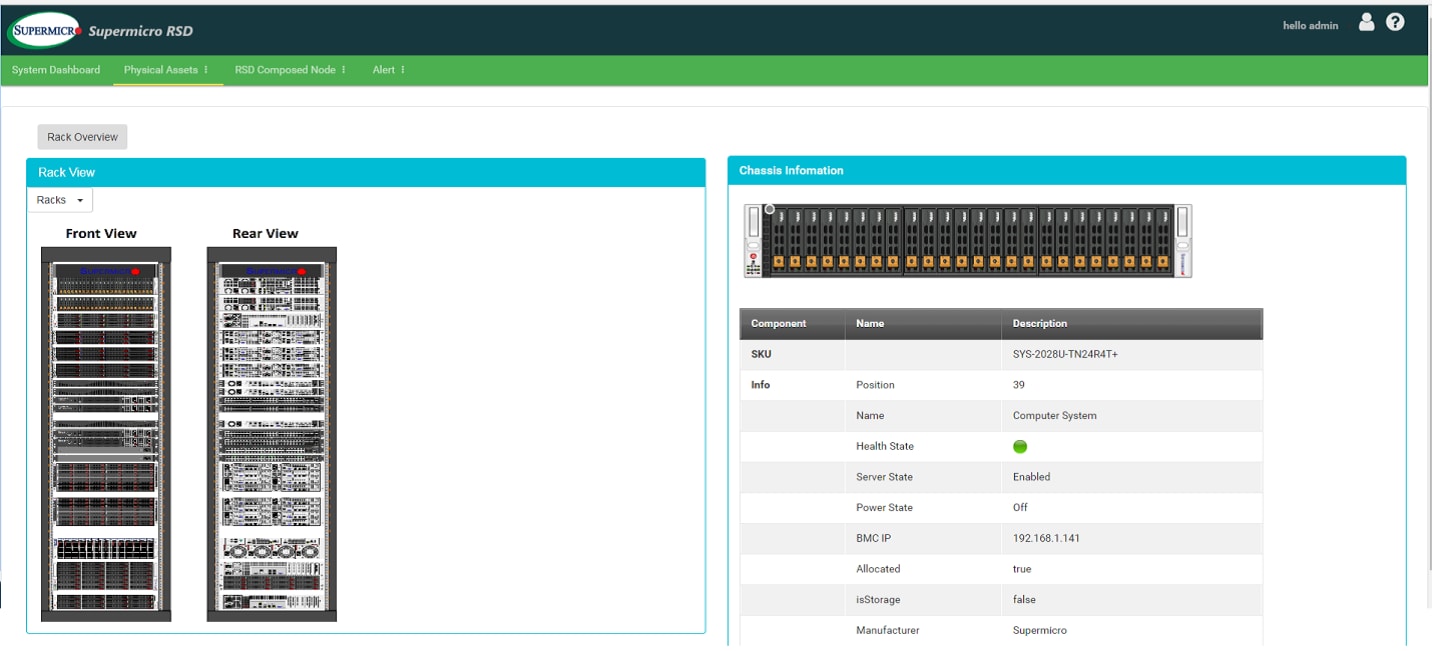Viewport: 1432px width, 651px height.
Task: Open the System Dashboard tab
Action: coord(56,70)
